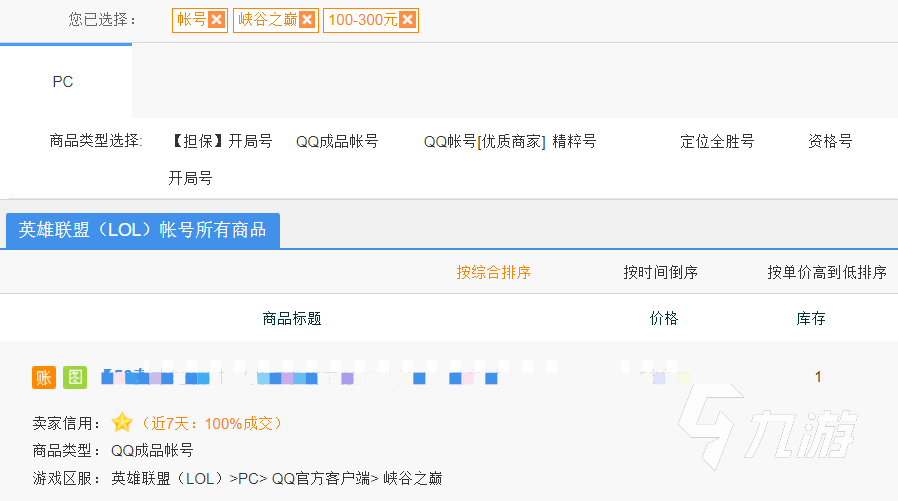Remove the 100-300元 price filter

tap(407, 20)
